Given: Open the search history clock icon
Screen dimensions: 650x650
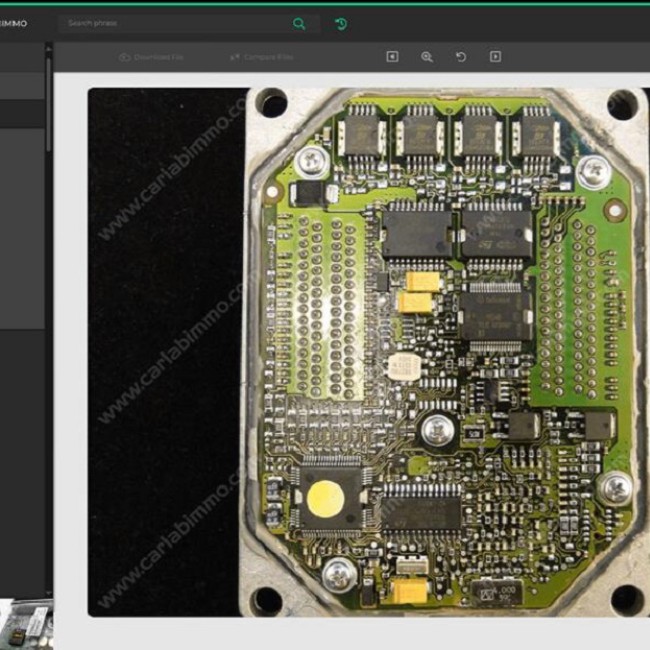Looking at the screenshot, I should click(341, 24).
